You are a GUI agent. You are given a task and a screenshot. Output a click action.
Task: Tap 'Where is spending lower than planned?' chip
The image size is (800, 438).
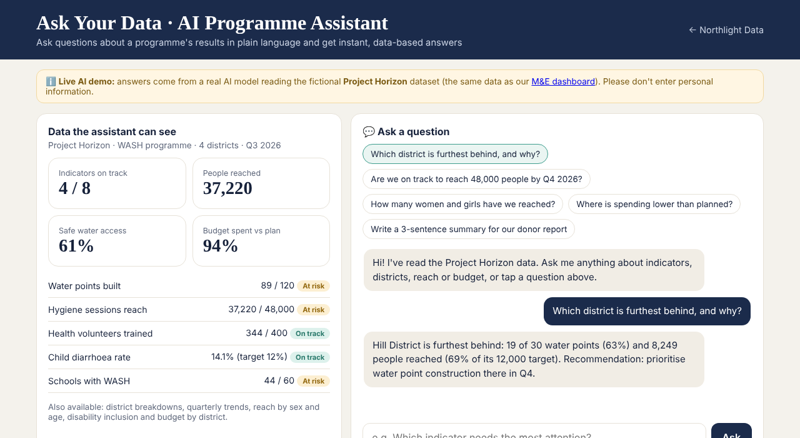tap(654, 204)
